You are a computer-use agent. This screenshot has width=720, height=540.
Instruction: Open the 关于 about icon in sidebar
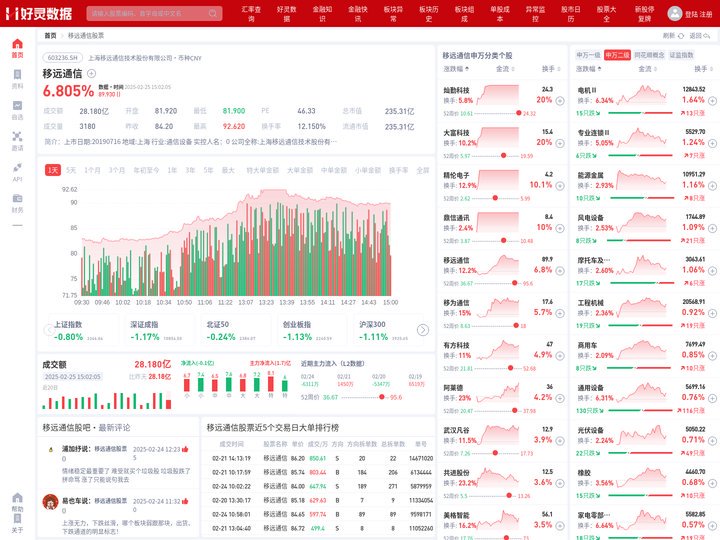(x=17, y=518)
